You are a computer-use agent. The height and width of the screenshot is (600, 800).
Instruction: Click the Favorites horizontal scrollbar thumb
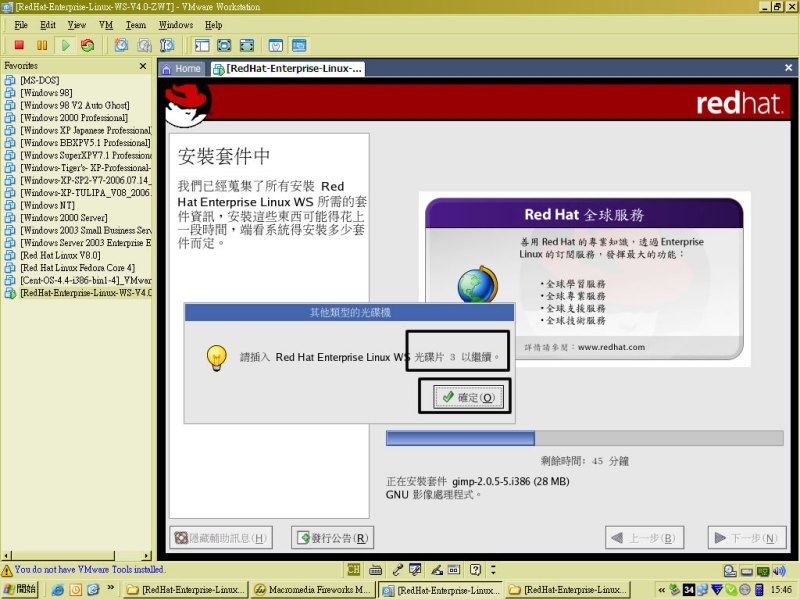pos(63,555)
